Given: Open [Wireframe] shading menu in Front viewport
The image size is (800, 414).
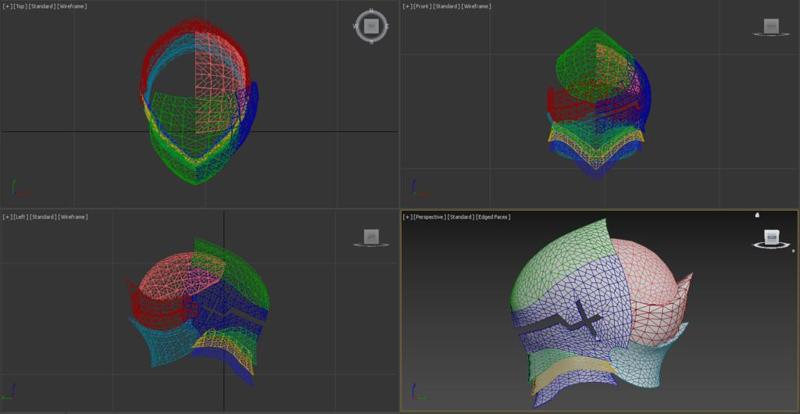Looking at the screenshot, I should click(476, 6).
